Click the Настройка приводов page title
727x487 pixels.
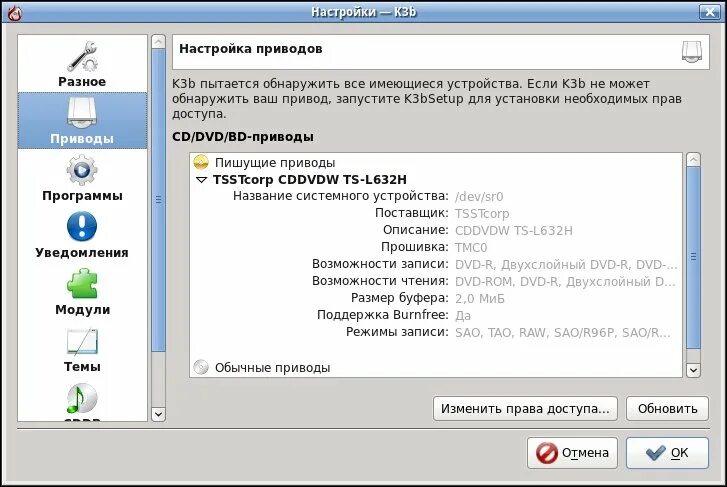coord(250,49)
